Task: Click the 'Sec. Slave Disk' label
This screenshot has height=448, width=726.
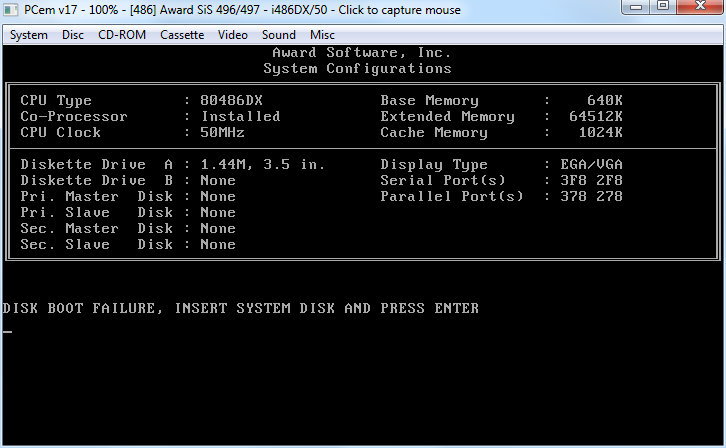Action: (x=96, y=244)
